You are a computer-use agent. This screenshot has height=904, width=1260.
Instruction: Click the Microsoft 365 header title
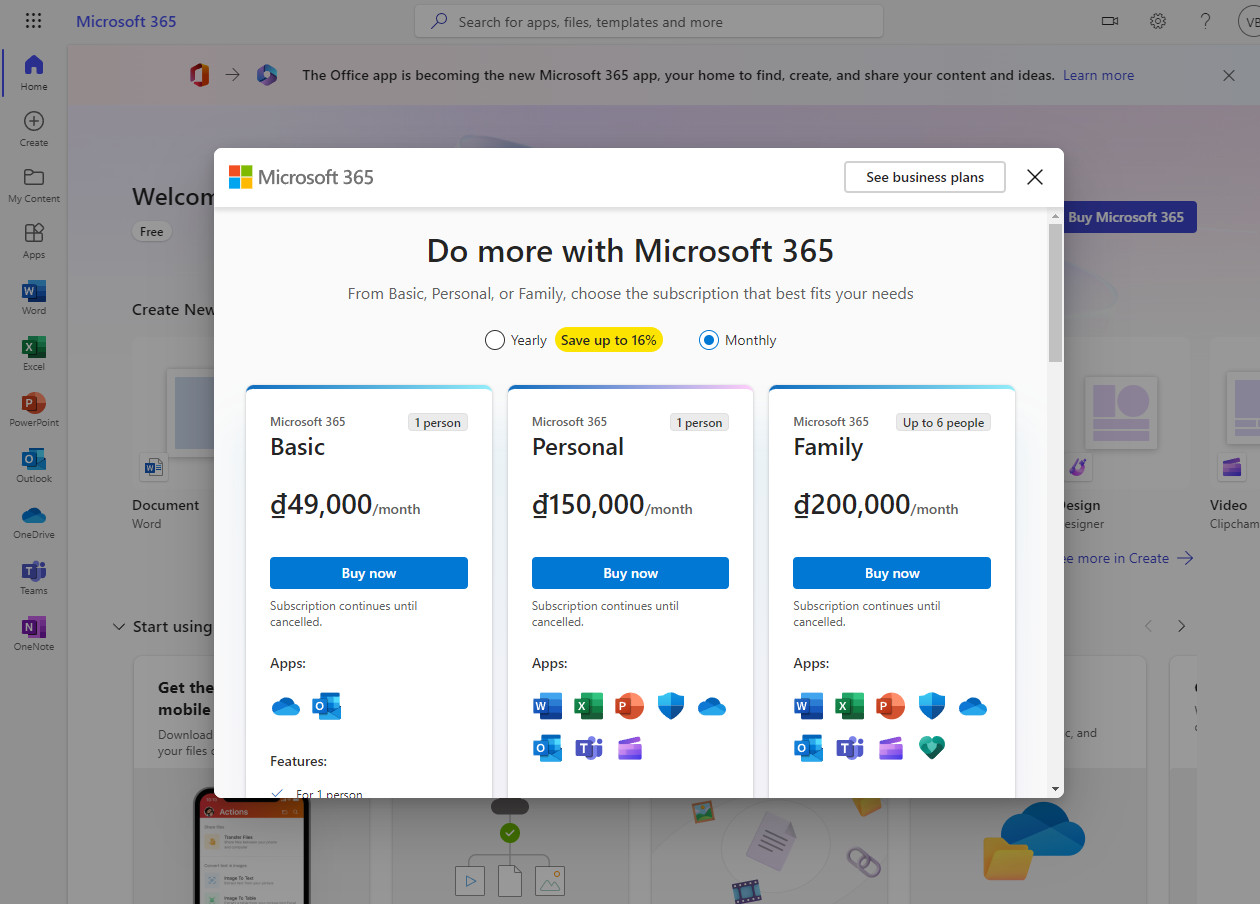click(126, 21)
